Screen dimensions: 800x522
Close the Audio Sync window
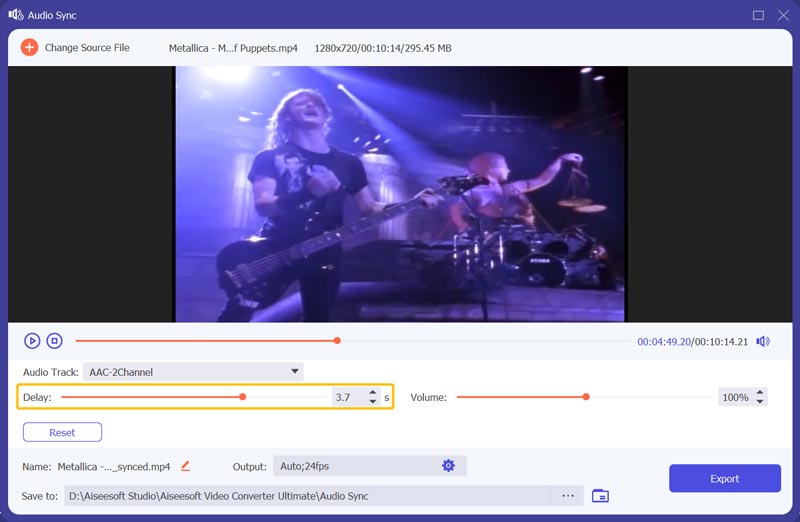coord(783,15)
